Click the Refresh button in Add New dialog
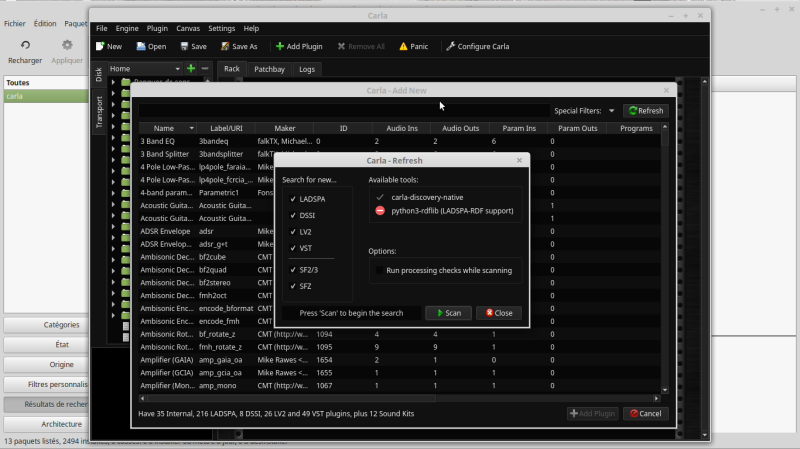This screenshot has height=449, width=800. pos(646,111)
